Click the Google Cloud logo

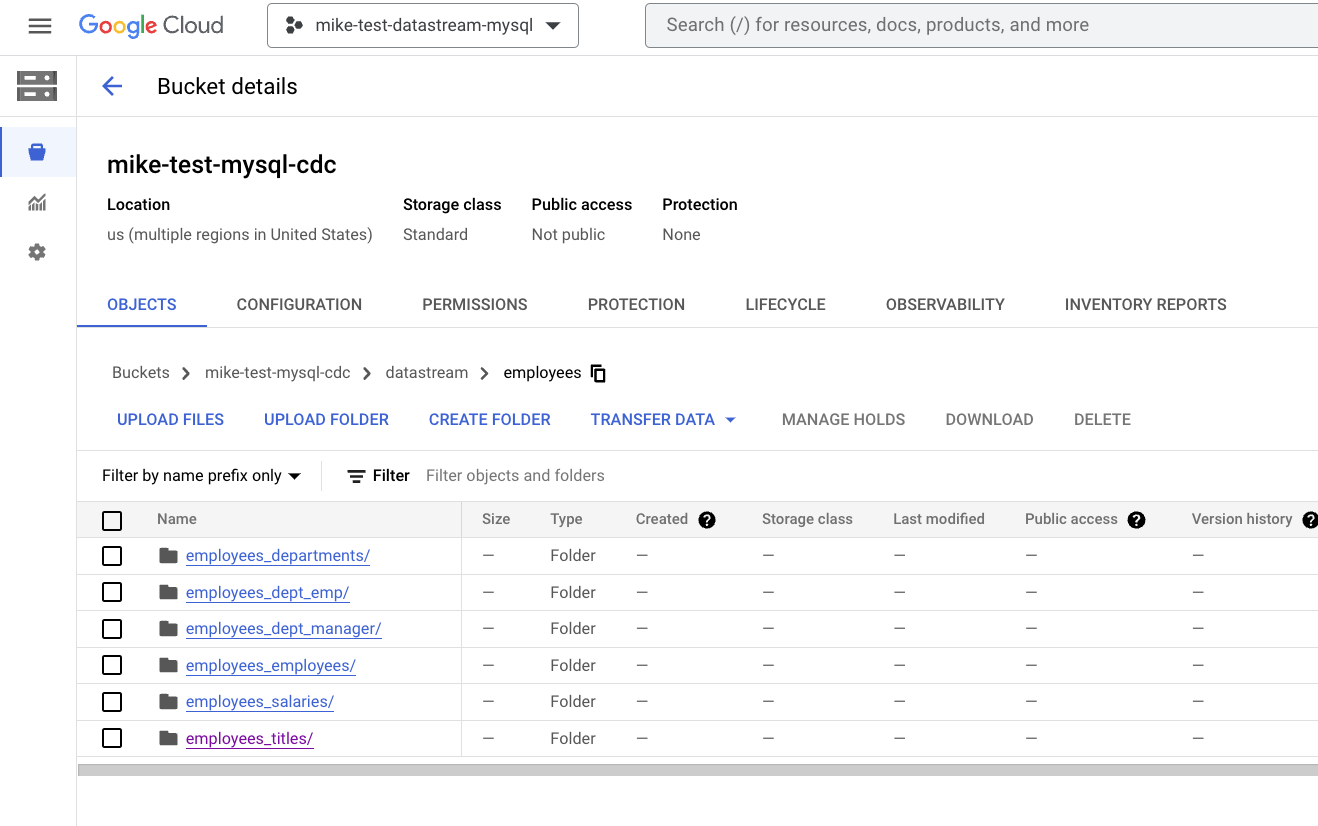[x=151, y=26]
